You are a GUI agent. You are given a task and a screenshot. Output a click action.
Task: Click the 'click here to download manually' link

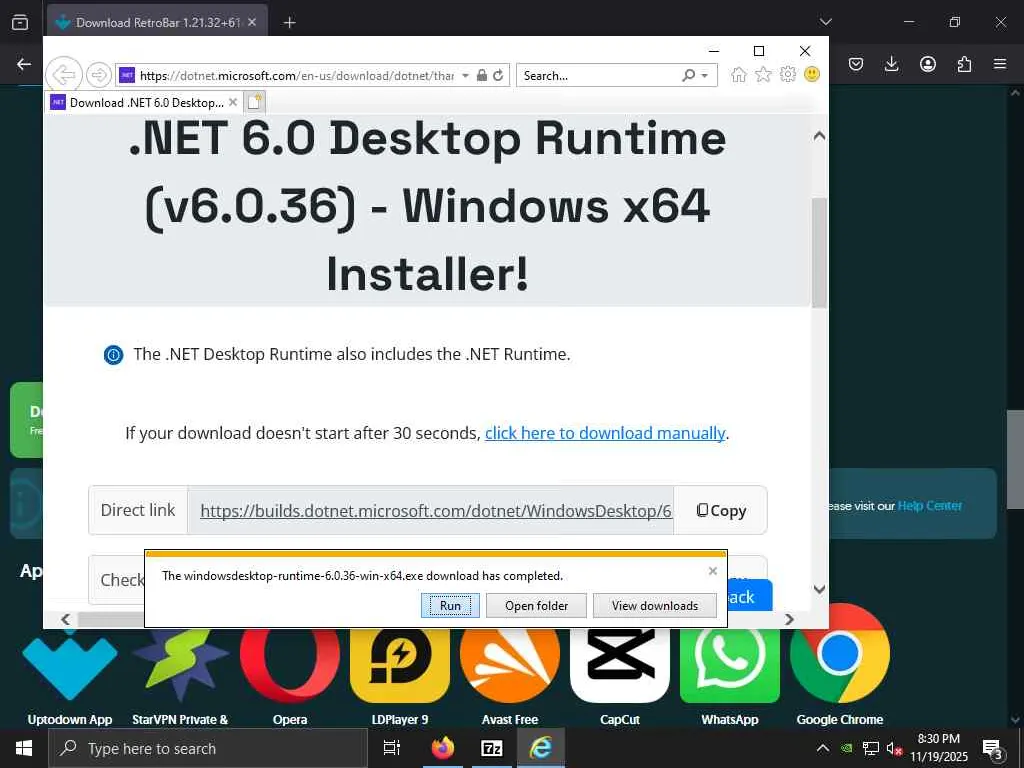(605, 433)
